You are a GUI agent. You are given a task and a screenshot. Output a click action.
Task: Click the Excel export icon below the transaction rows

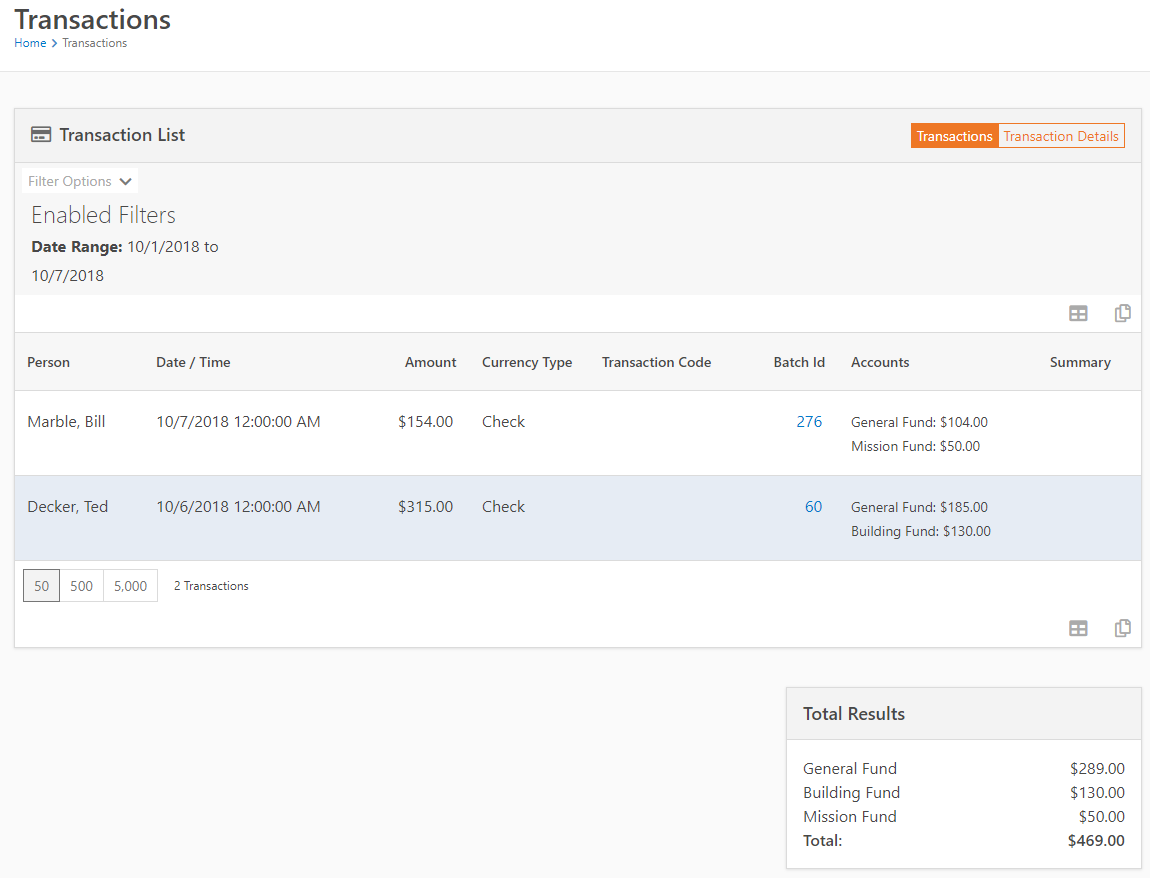pyautogui.click(x=1078, y=628)
